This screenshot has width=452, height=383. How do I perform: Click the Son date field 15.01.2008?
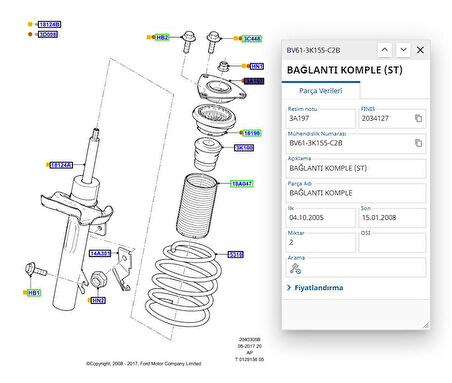(x=392, y=218)
